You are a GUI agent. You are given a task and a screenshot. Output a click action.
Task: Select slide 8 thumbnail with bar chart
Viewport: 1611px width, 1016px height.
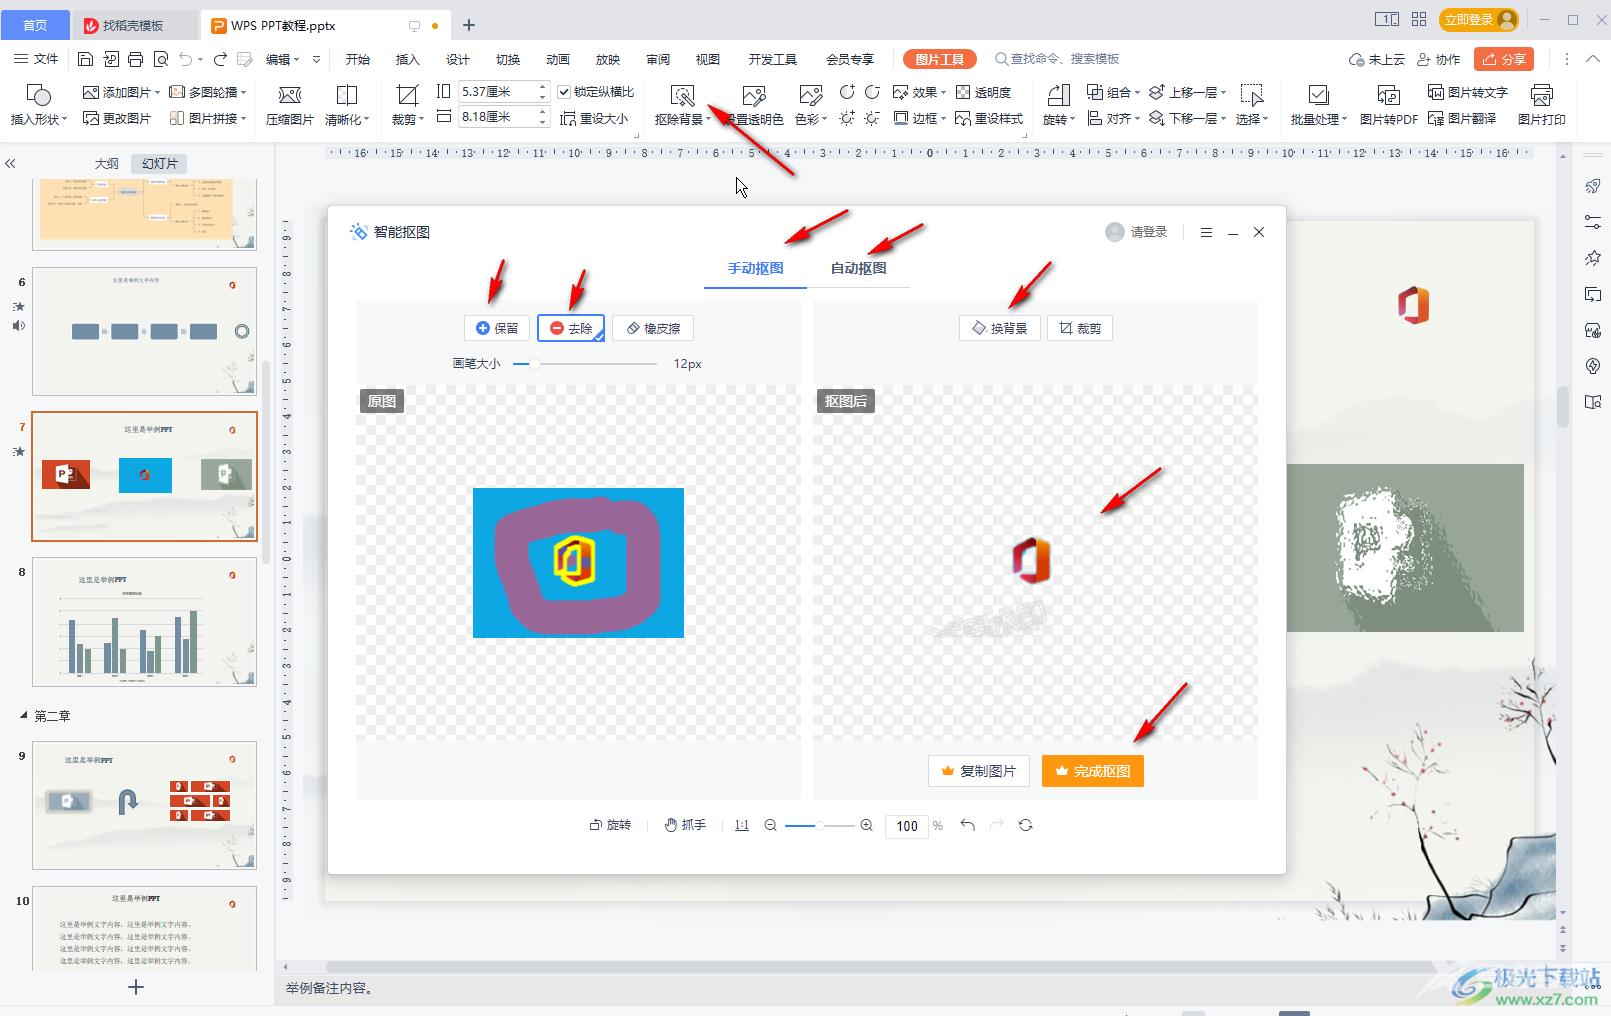[x=144, y=622]
